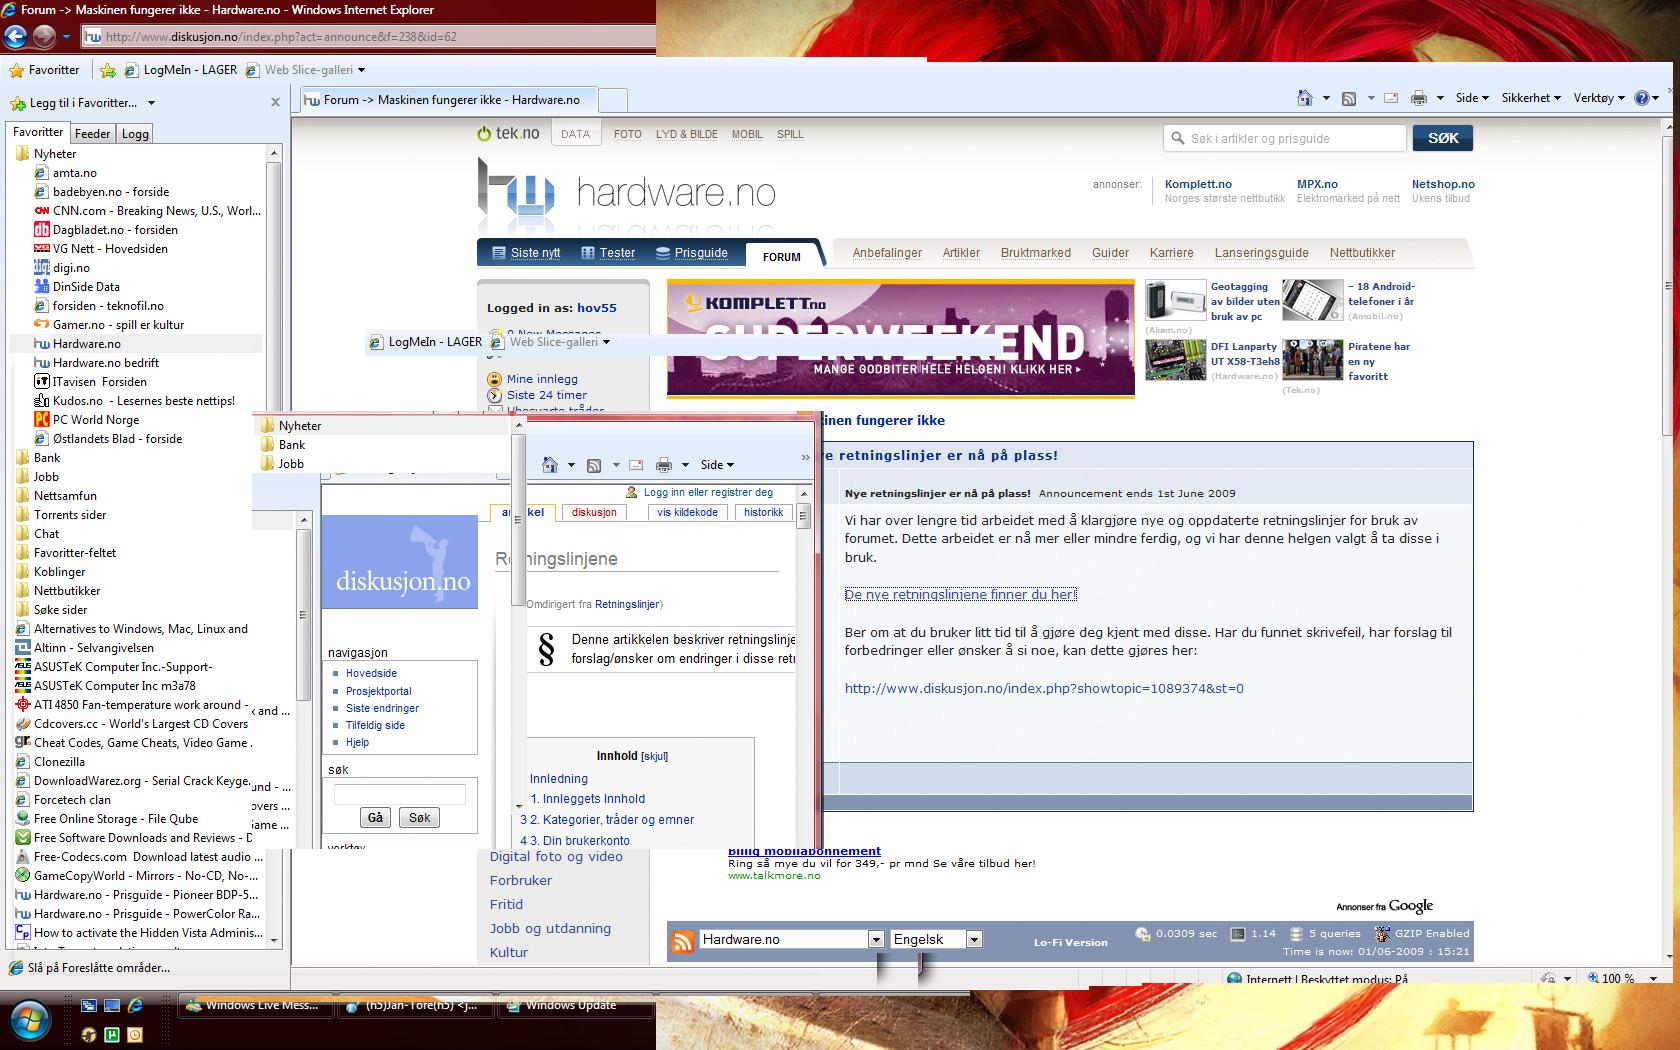Open the Tester tab on hardware.no
The width and height of the screenshot is (1680, 1050).
click(608, 253)
